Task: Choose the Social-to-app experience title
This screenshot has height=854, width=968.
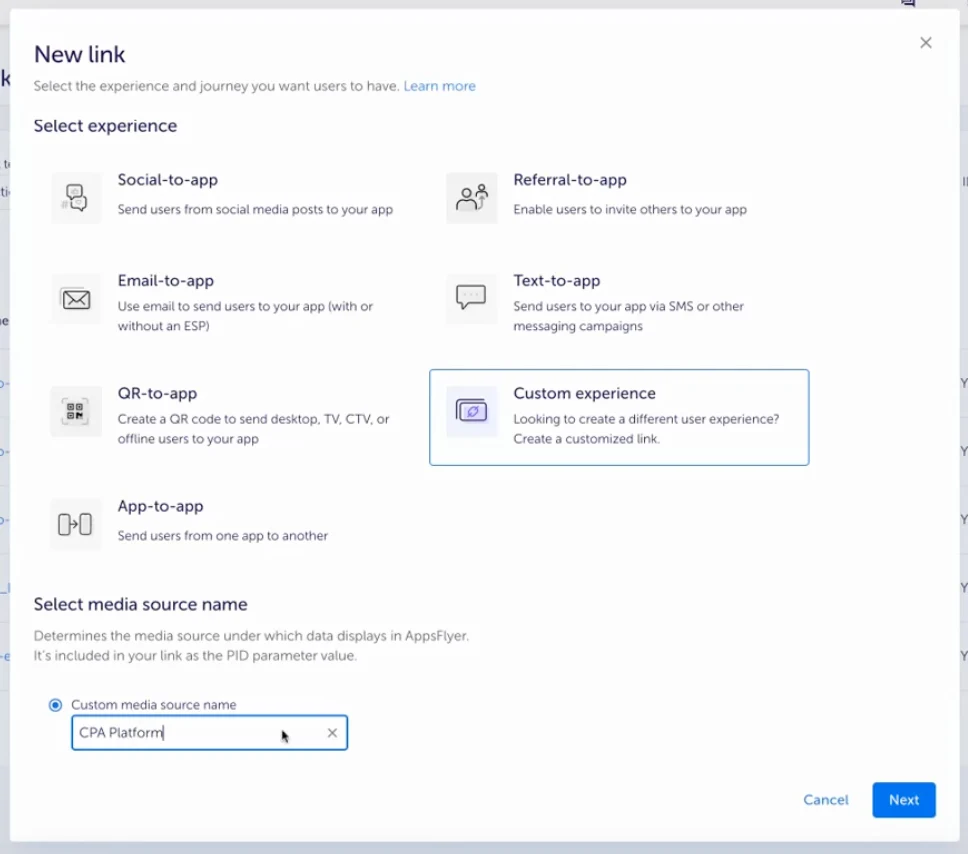Action: click(x=167, y=180)
